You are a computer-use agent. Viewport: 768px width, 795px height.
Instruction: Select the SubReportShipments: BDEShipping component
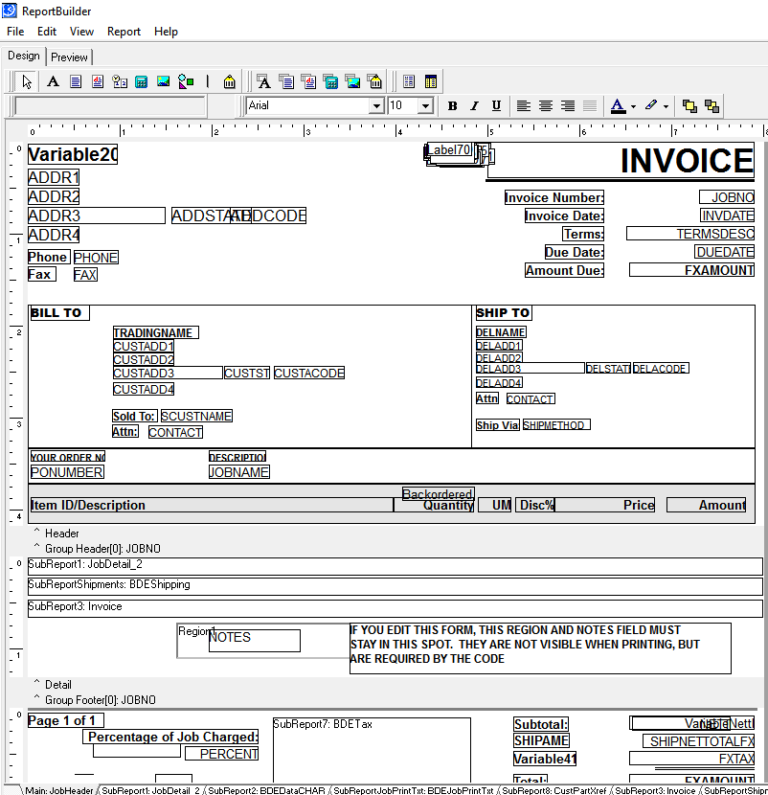[395, 586]
